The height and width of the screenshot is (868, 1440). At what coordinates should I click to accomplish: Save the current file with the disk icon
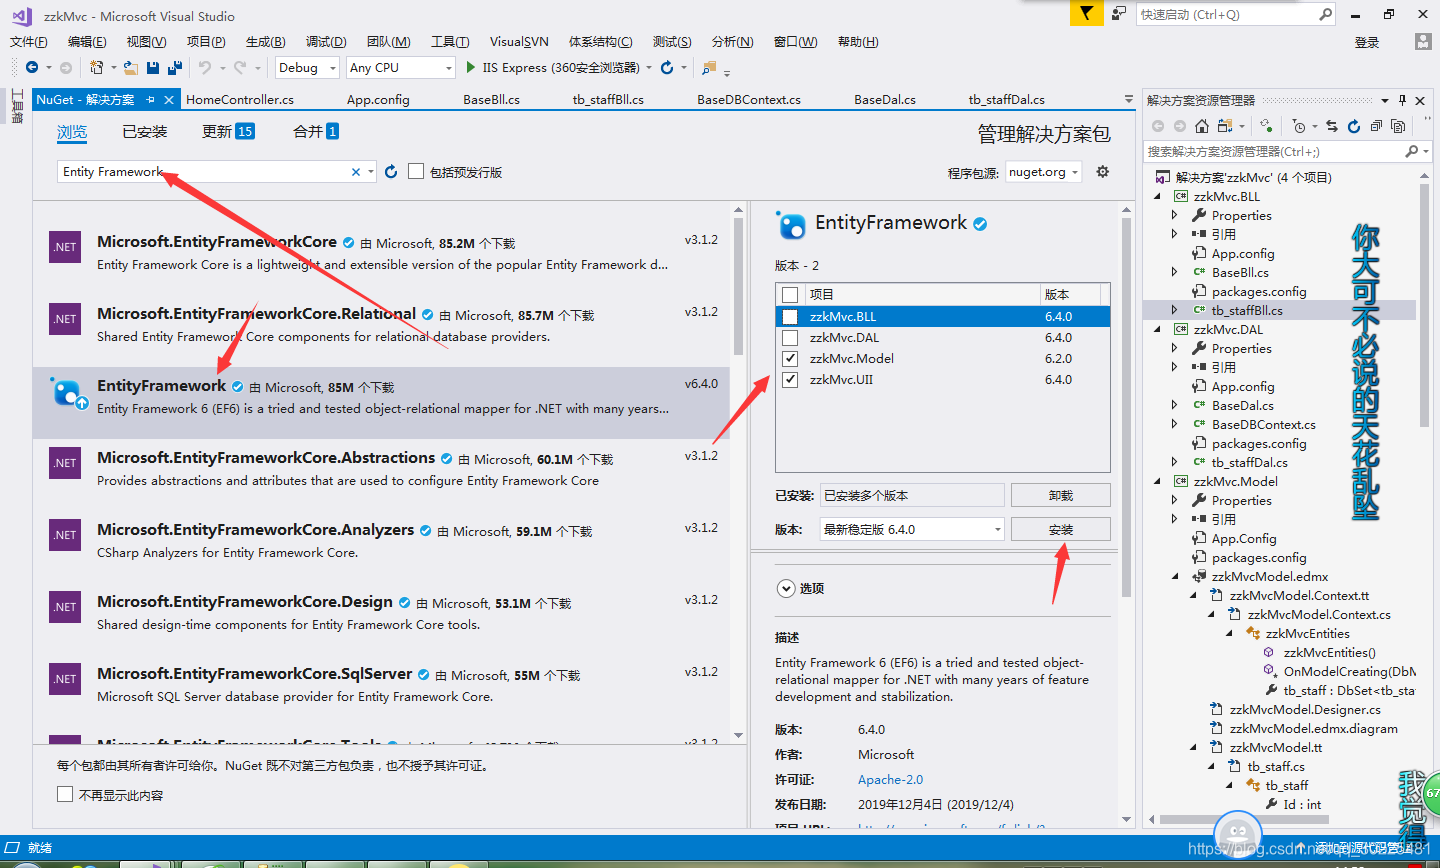click(153, 67)
